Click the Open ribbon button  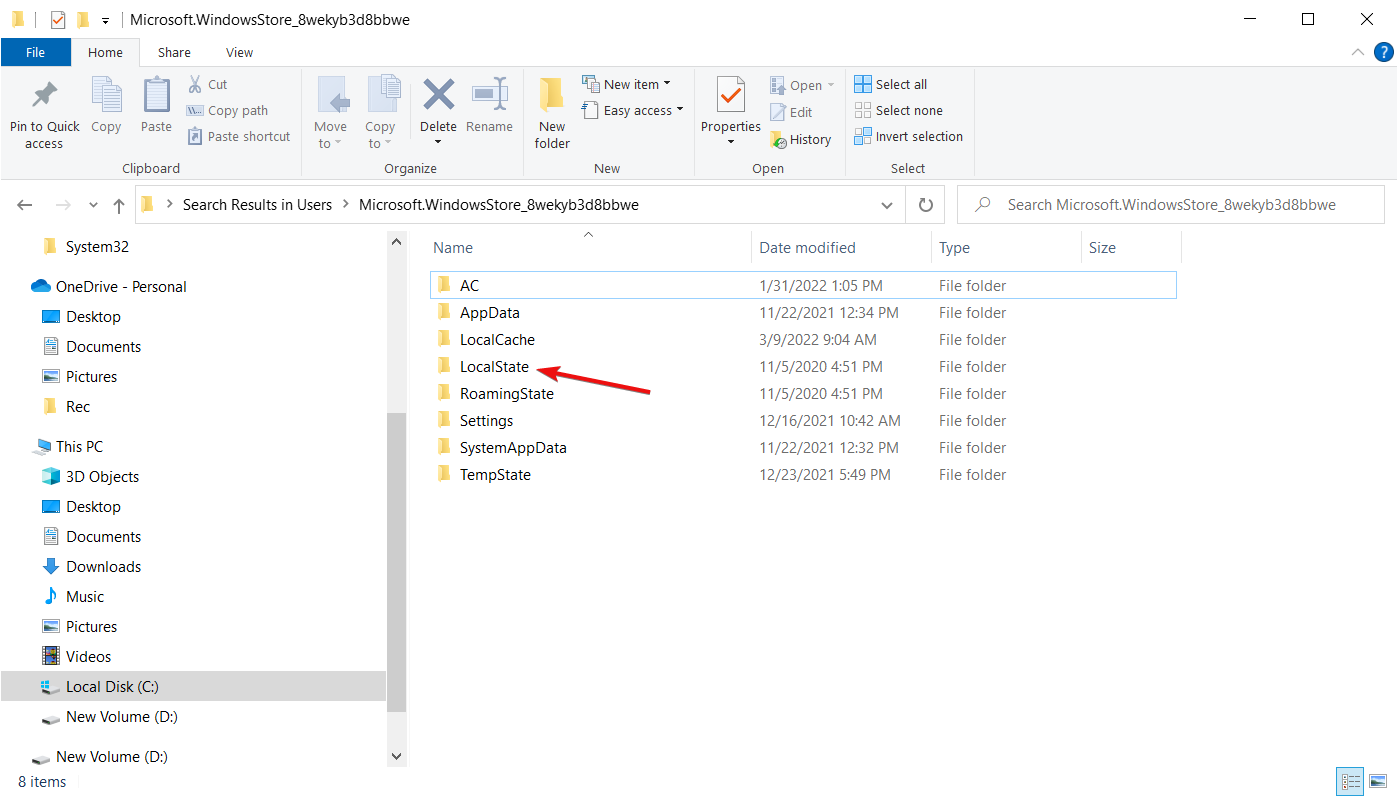click(802, 85)
